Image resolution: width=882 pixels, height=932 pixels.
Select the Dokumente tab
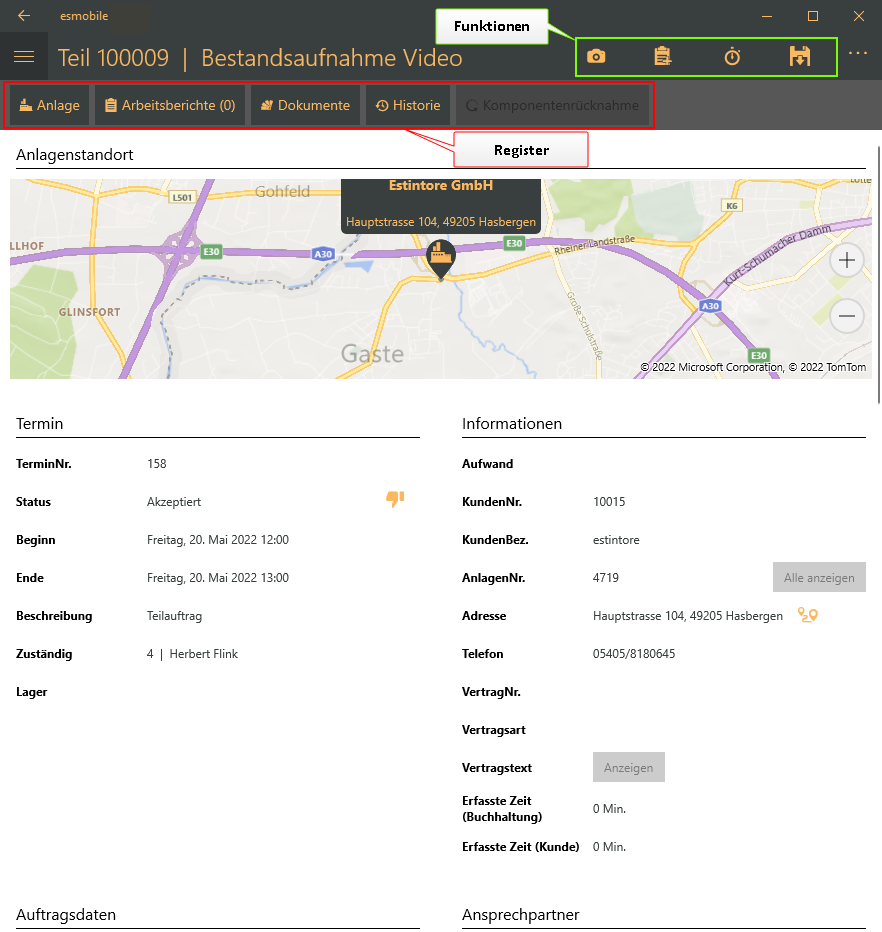305,105
